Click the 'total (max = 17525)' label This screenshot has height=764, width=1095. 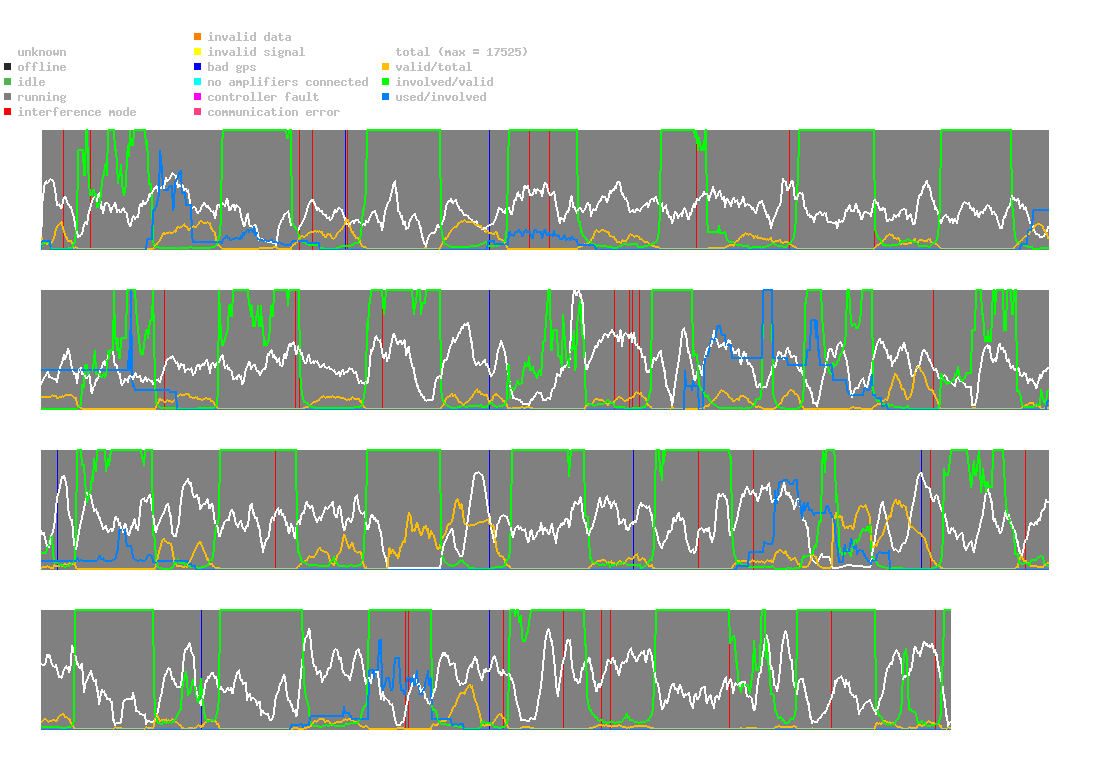click(x=462, y=52)
